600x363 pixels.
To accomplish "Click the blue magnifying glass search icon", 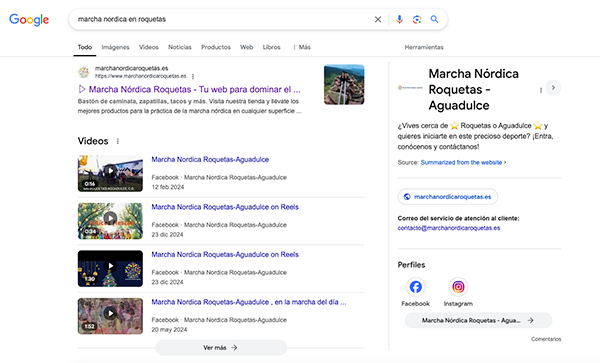I will pos(434,19).
